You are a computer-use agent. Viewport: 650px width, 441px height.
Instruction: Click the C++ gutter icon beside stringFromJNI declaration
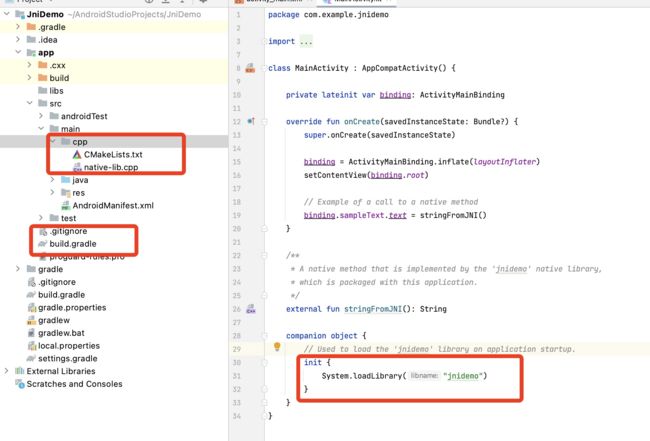pos(251,309)
